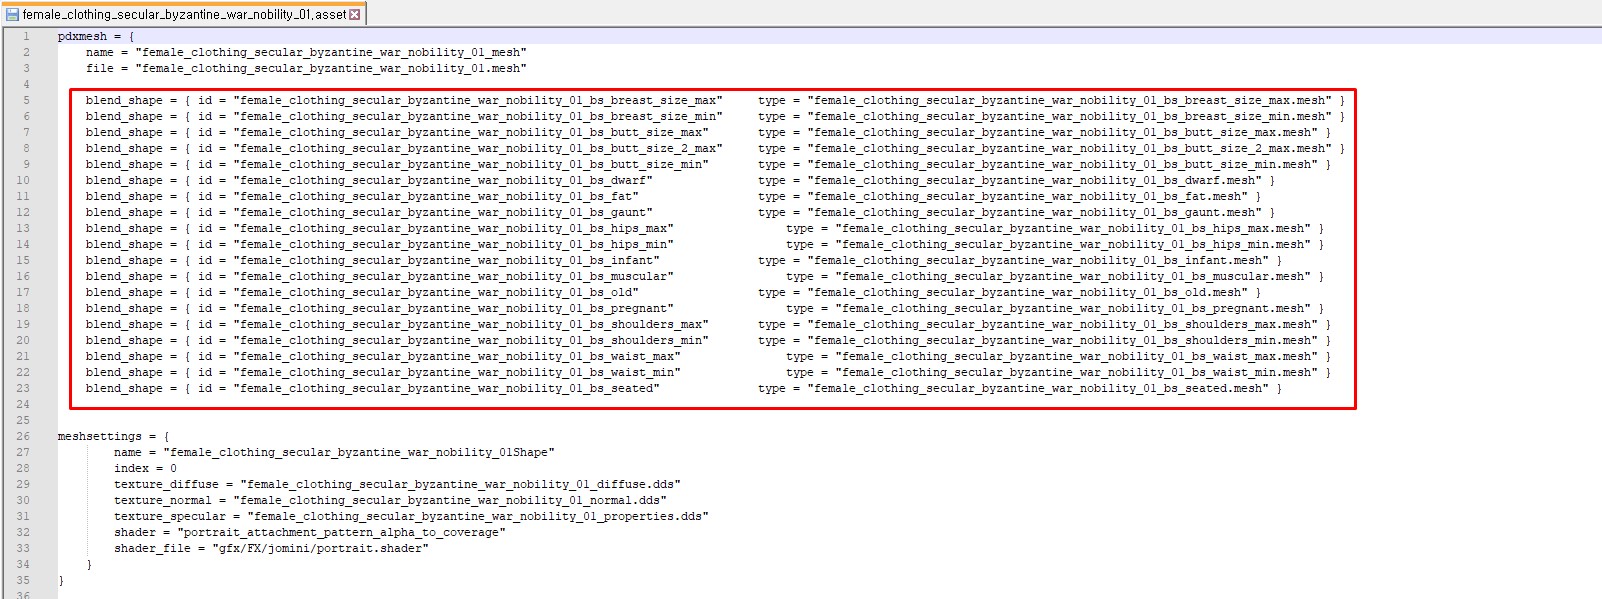Click the file value 'female_clothing_secular_byzantine_war_nobility_01.mesh' on line 3
Image resolution: width=1602 pixels, height=599 pixels.
point(331,68)
